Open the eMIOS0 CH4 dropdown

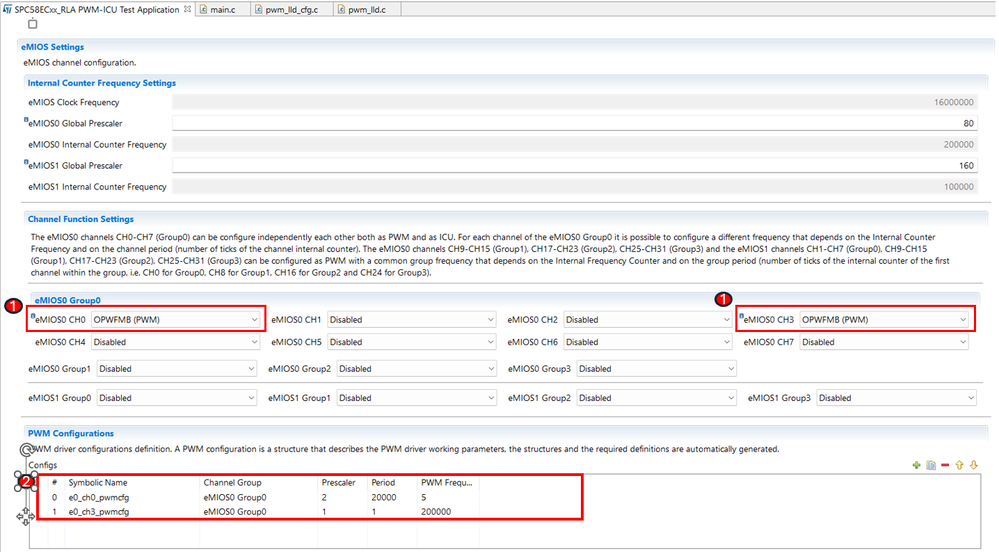click(175, 342)
